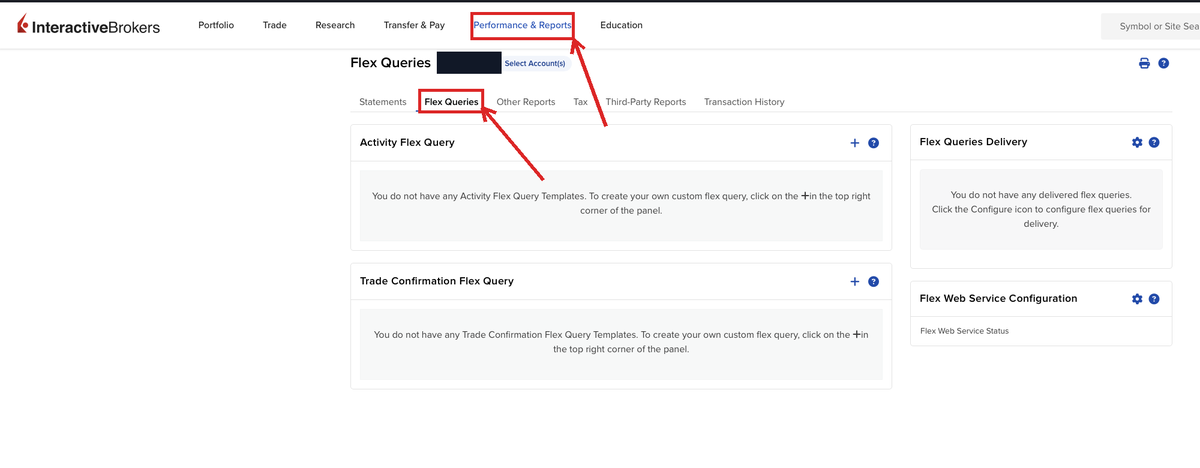Open help icon beside the print icon
Viewport: 1200px width, 468px height.
click(x=1164, y=63)
